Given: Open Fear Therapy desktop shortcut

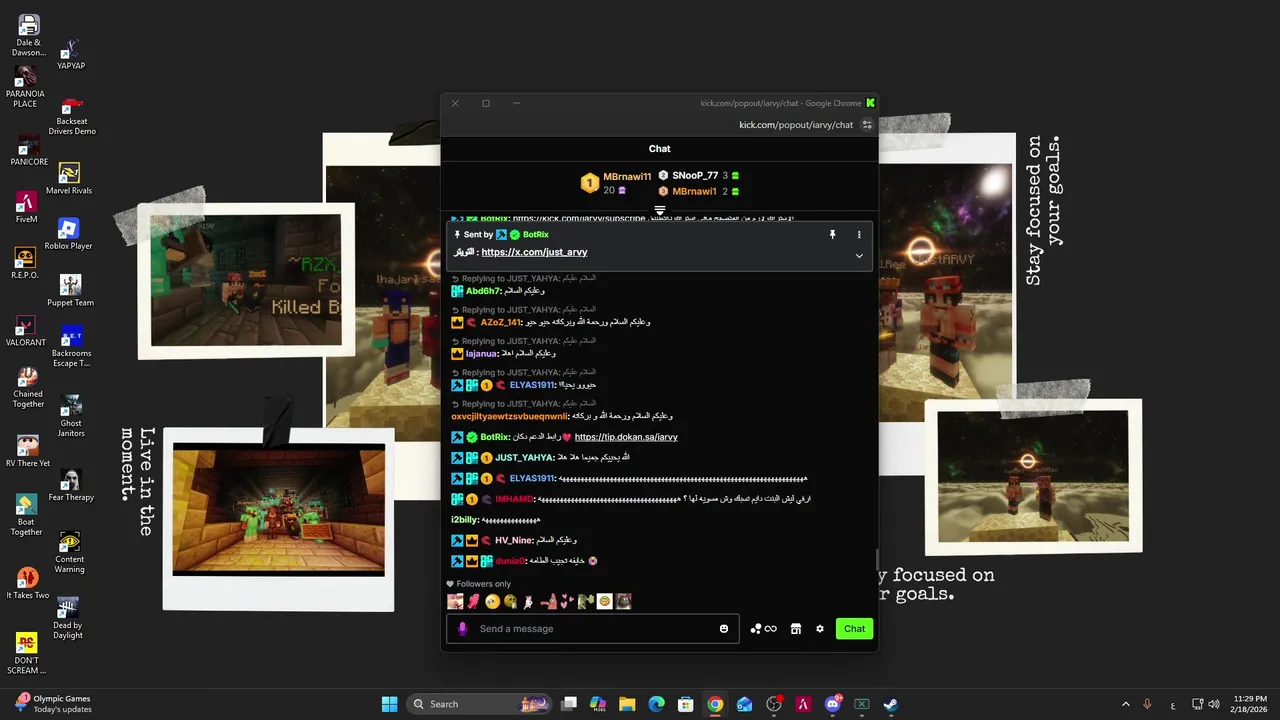Looking at the screenshot, I should pos(70,485).
